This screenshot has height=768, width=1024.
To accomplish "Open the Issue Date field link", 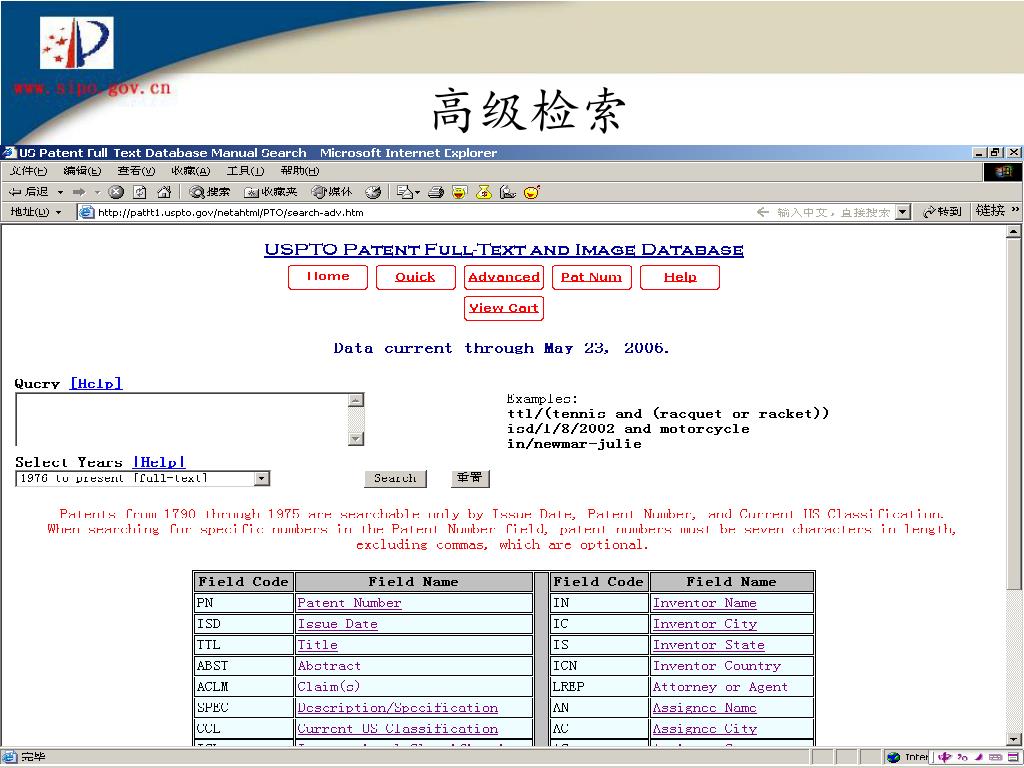I will (x=338, y=624).
